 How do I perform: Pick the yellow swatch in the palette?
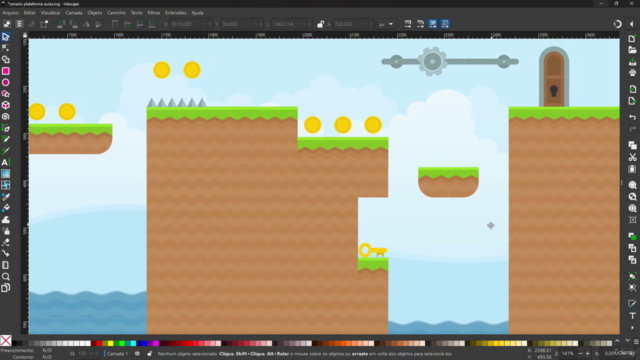pyautogui.click(x=110, y=343)
